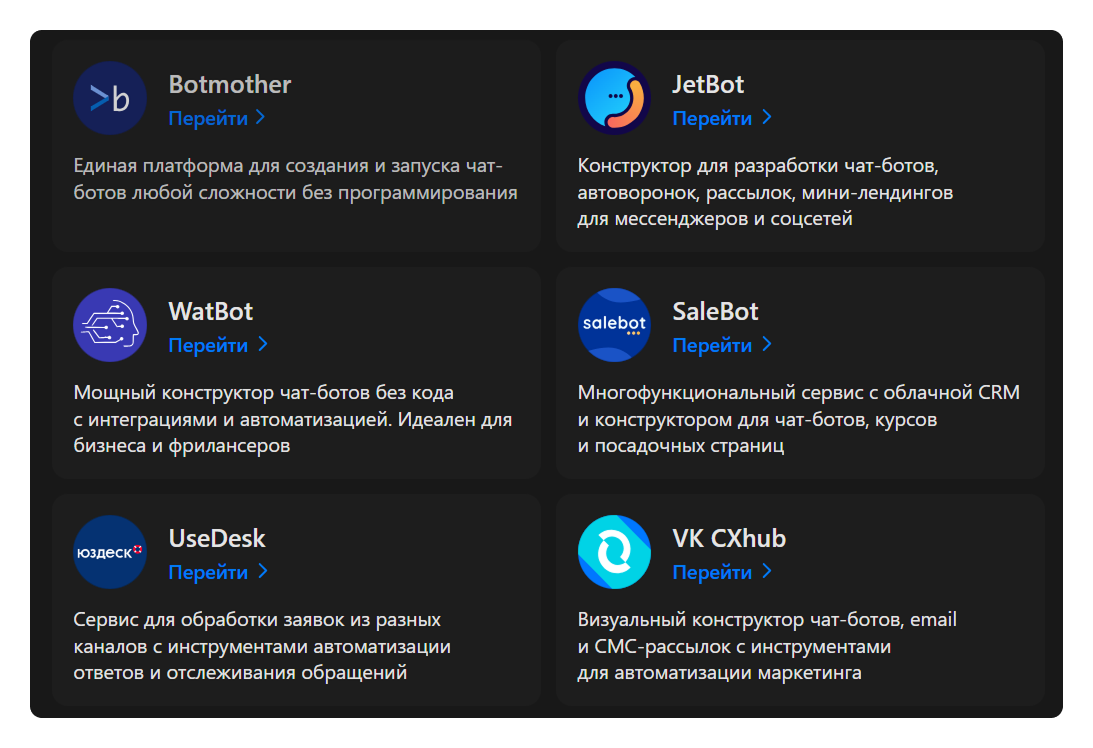The image size is (1093, 748).
Task: Click the WatBot description text
Action: (293, 419)
